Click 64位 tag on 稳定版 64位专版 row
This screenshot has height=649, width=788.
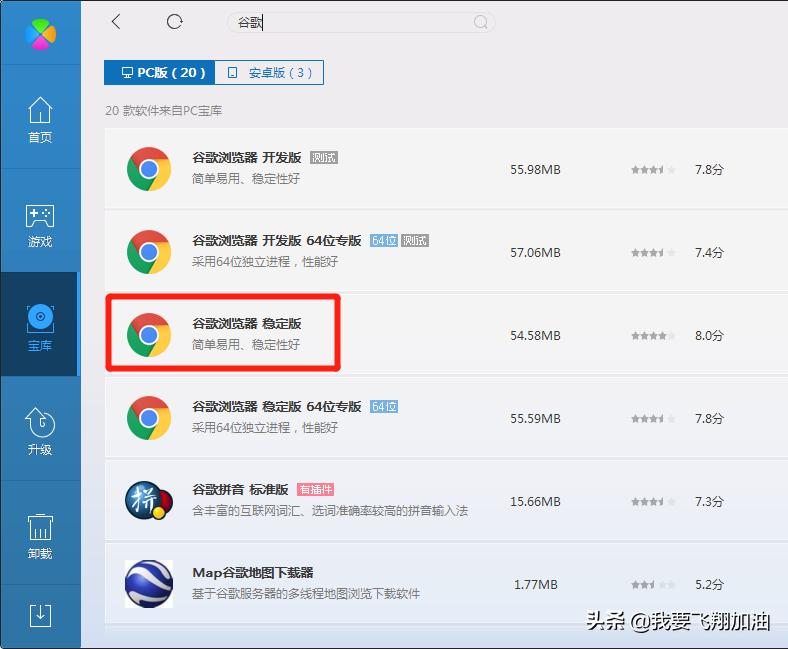[x=384, y=407]
